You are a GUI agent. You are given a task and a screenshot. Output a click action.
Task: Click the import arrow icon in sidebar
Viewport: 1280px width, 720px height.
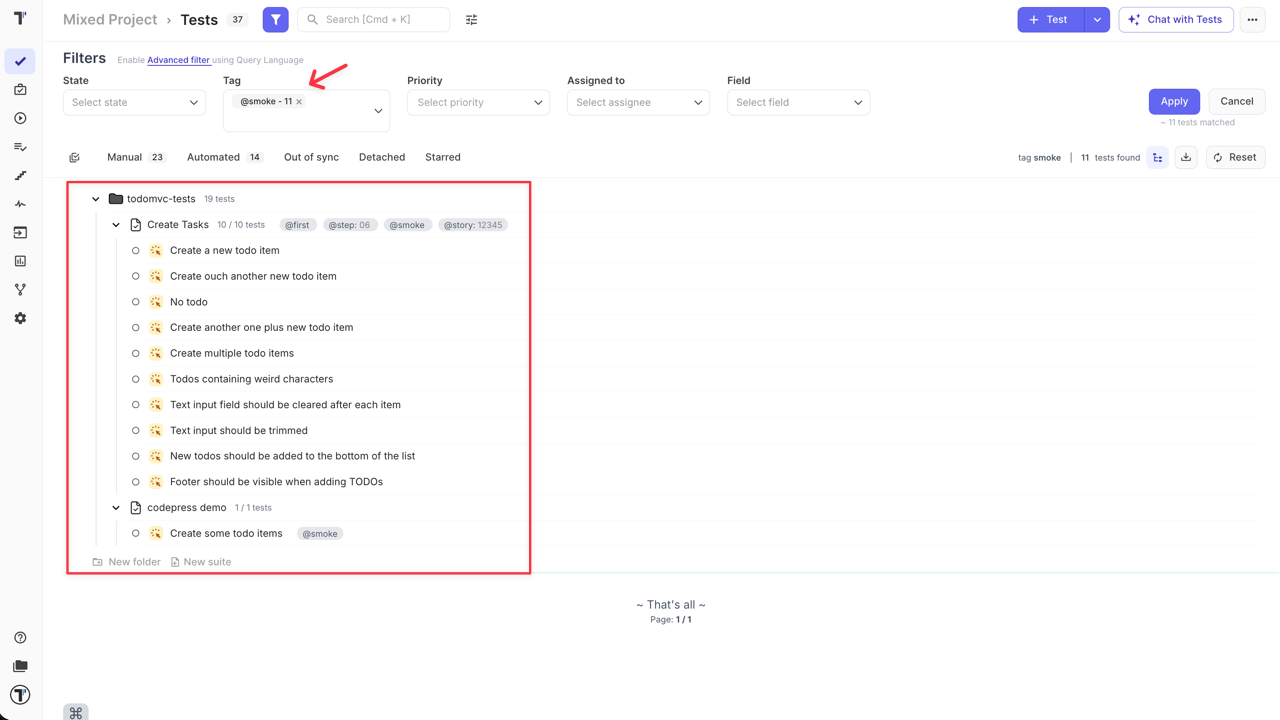tap(20, 232)
